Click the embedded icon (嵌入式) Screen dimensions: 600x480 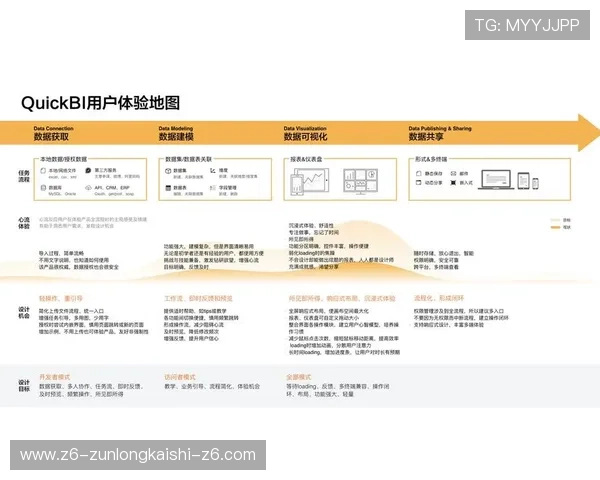[x=453, y=183]
